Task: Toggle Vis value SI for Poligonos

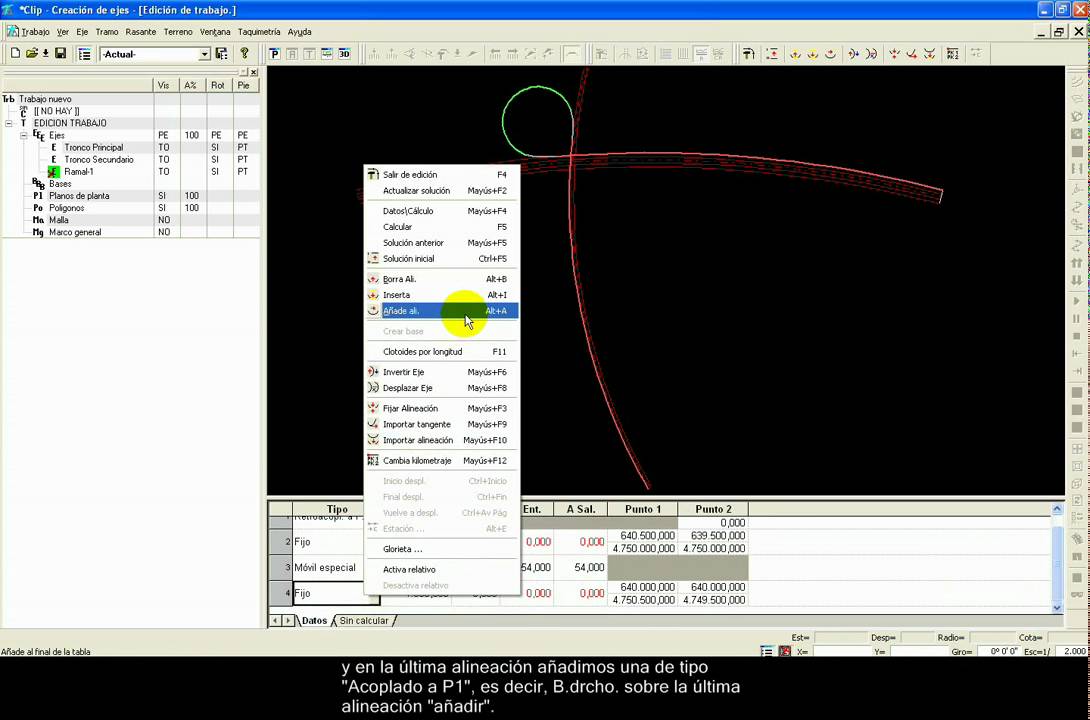Action: click(x=163, y=208)
